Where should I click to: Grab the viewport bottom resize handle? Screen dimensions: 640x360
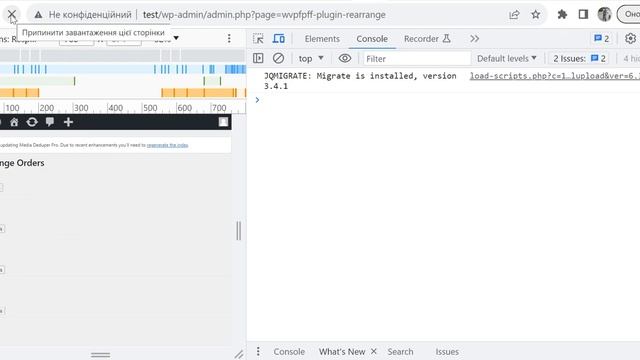(x=100, y=355)
